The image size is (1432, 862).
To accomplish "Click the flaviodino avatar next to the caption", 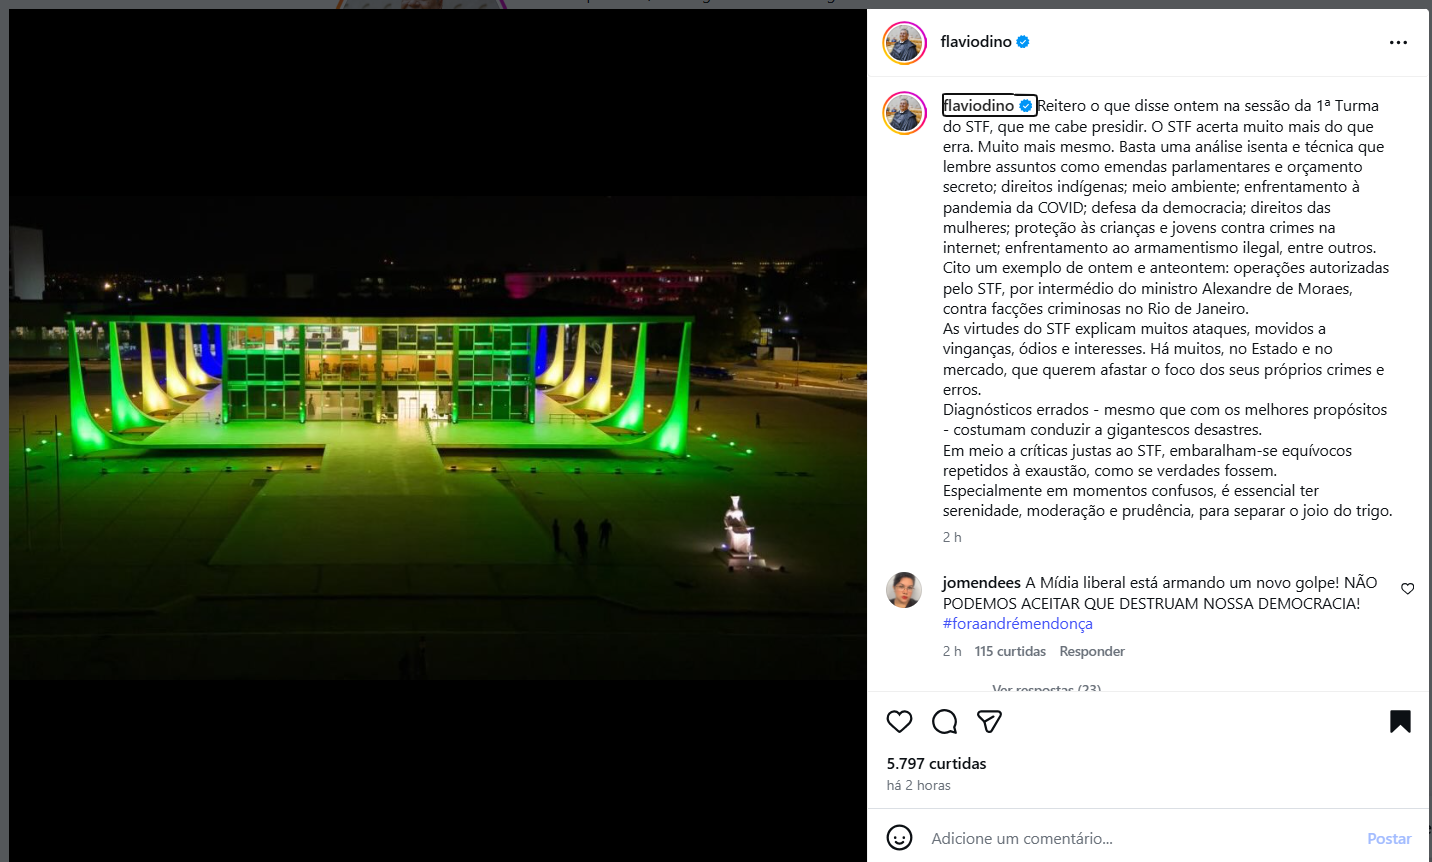I will click(x=904, y=113).
